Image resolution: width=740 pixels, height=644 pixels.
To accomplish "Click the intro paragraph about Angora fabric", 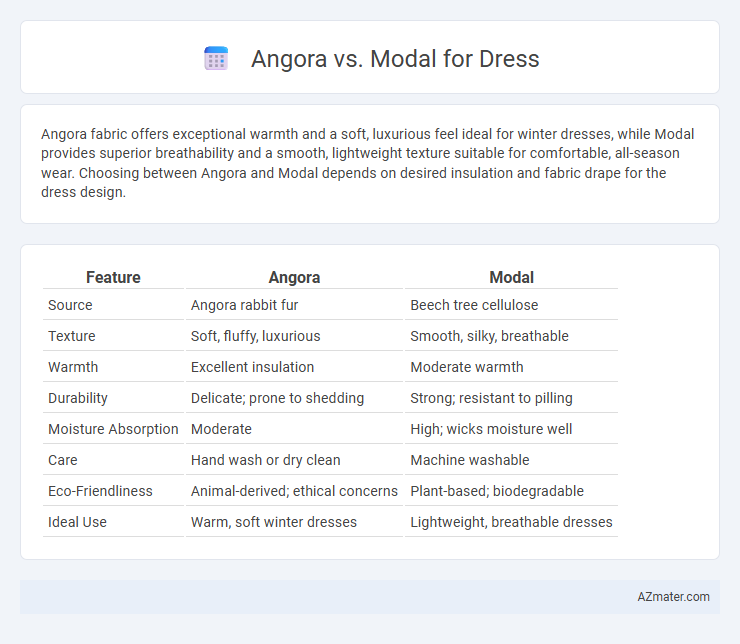I will pyautogui.click(x=367, y=163).
